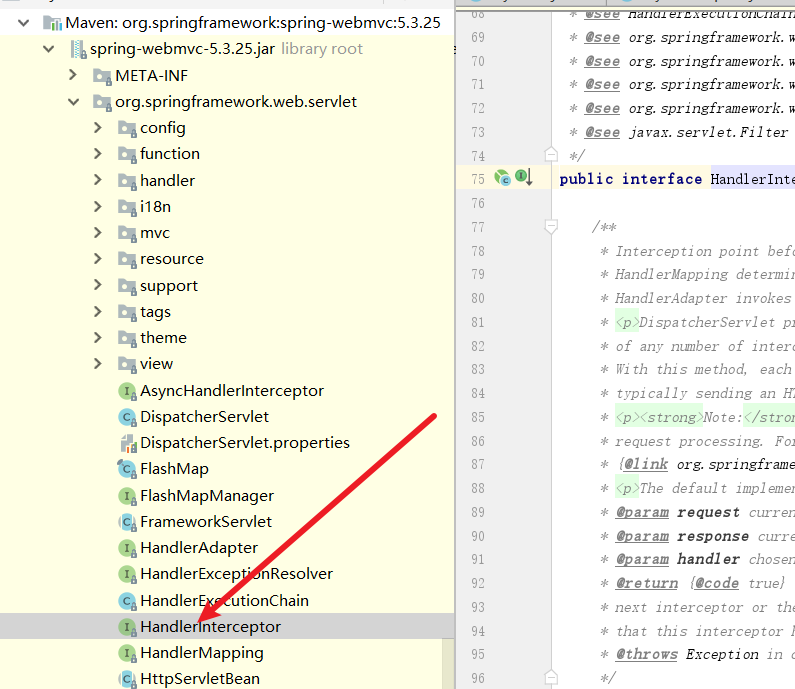
Task: Expand the META-INF folder
Action: (x=72, y=75)
